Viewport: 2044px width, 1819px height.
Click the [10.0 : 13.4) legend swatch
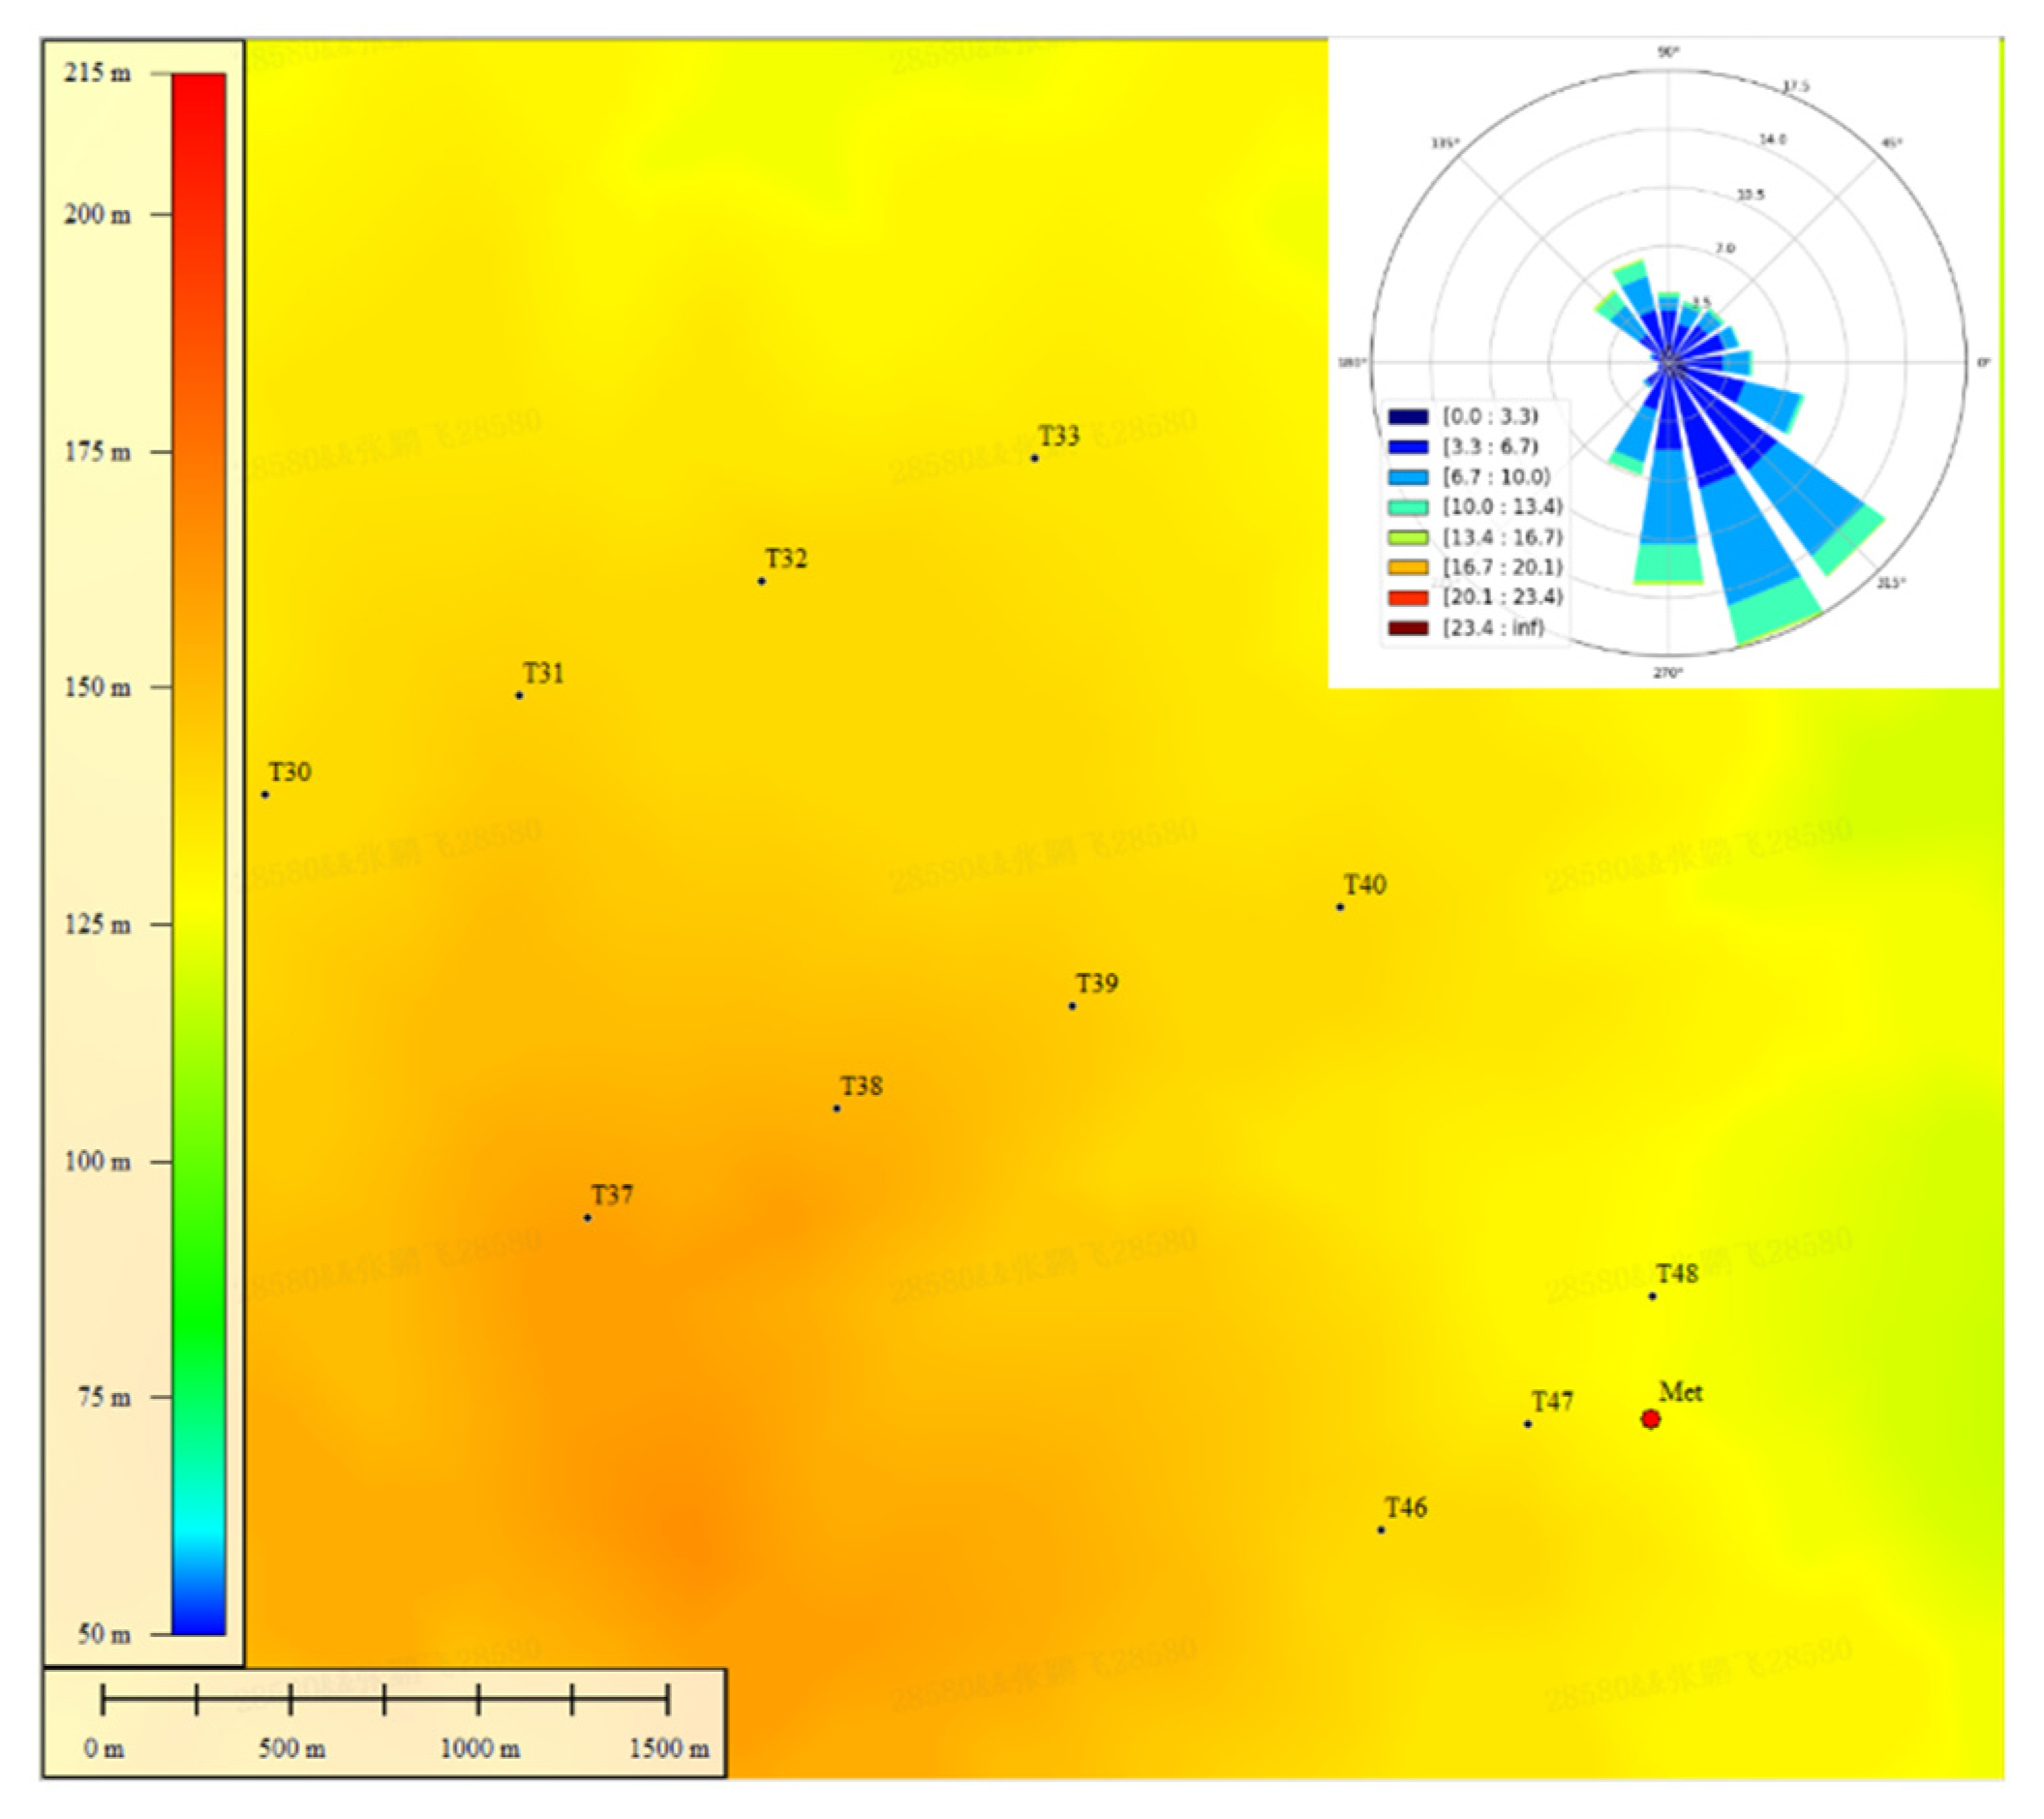point(1408,507)
